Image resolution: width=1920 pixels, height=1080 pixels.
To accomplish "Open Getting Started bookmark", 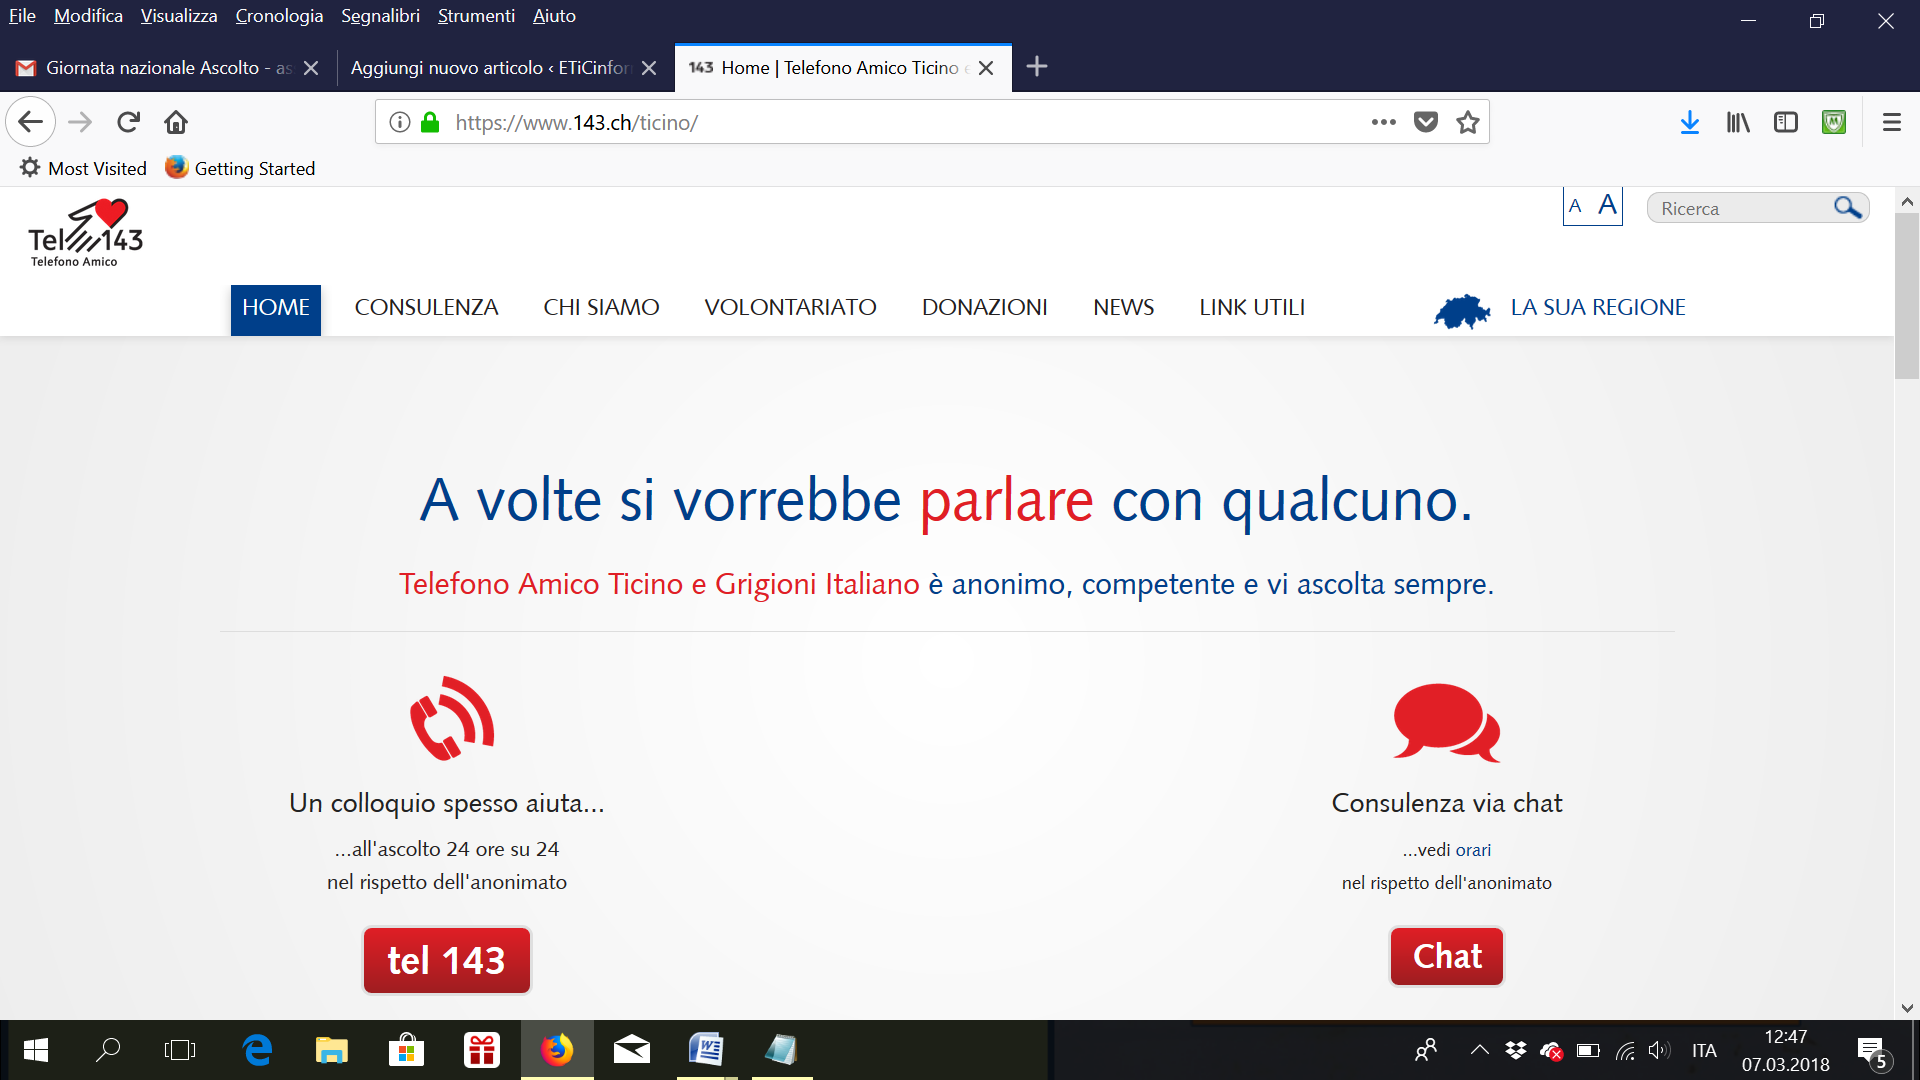I will pos(240,168).
